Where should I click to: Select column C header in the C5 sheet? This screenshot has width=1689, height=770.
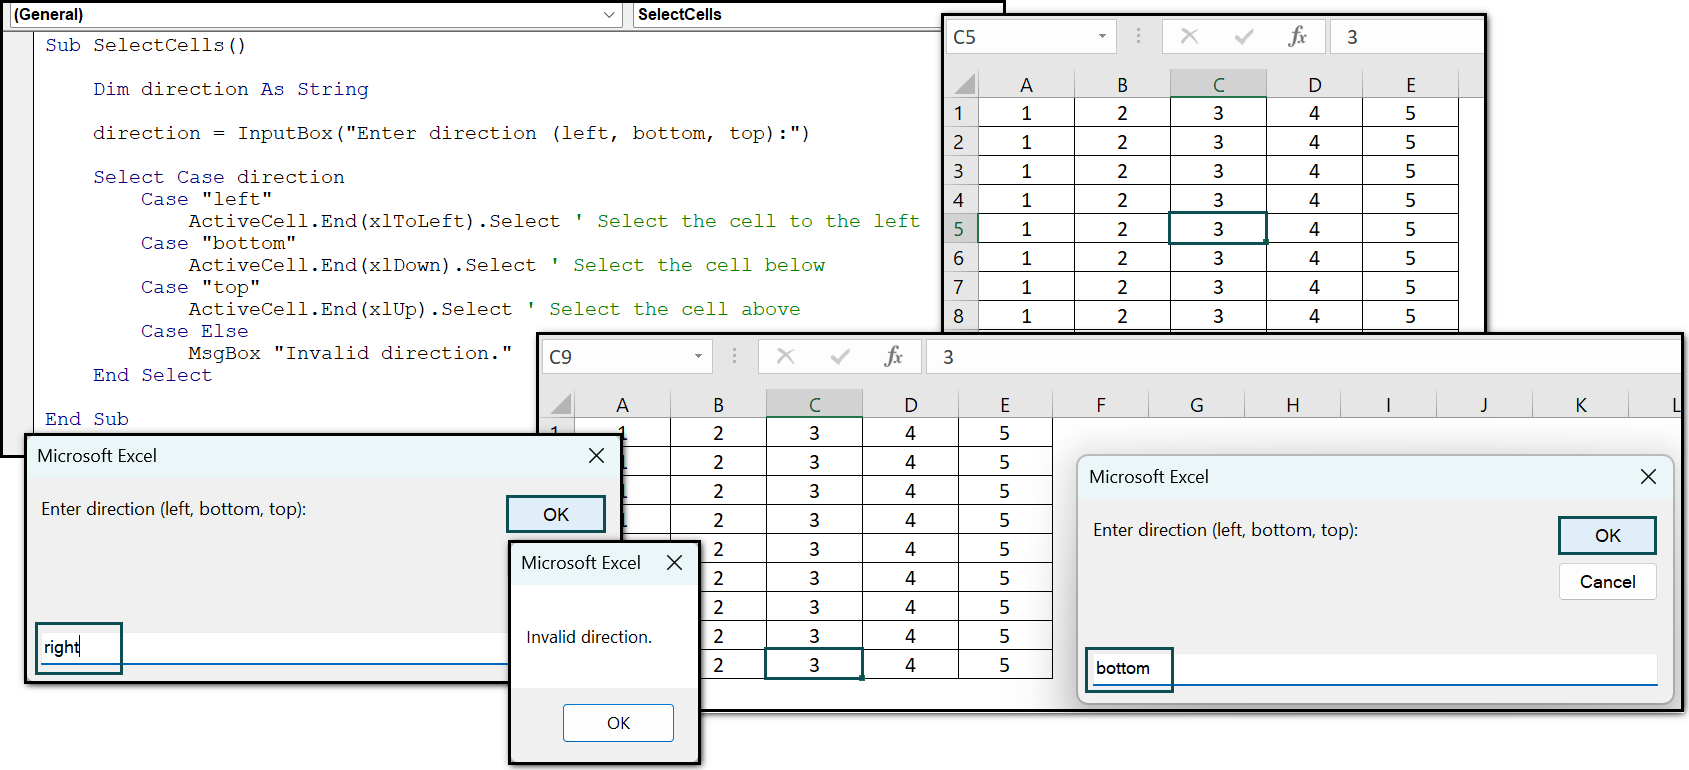pyautogui.click(x=1218, y=85)
